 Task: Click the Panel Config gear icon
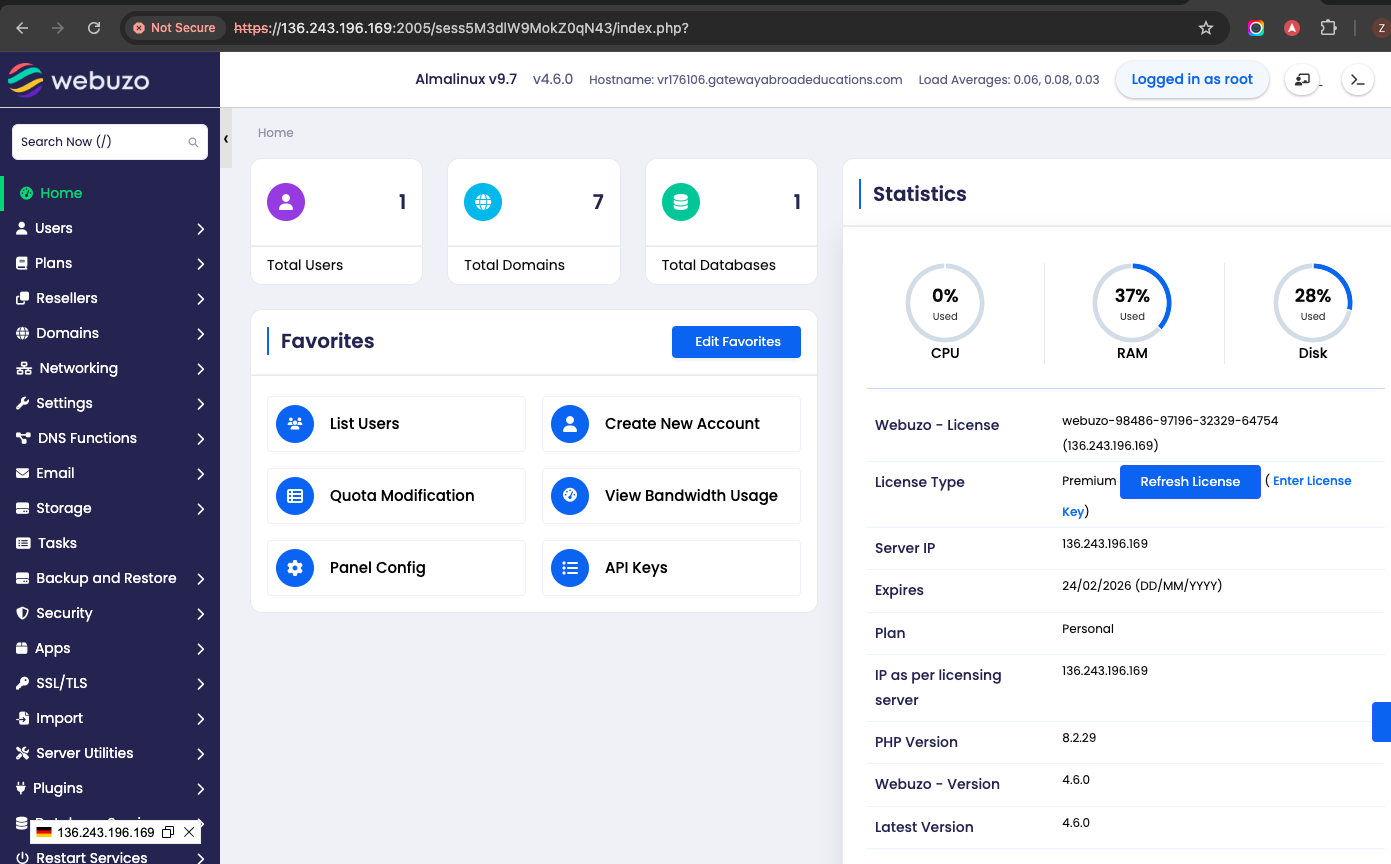click(x=295, y=568)
